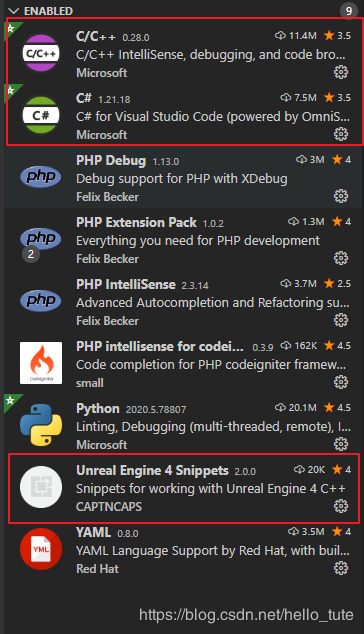
Task: Select the Python snake logo icon
Action: 41,425
